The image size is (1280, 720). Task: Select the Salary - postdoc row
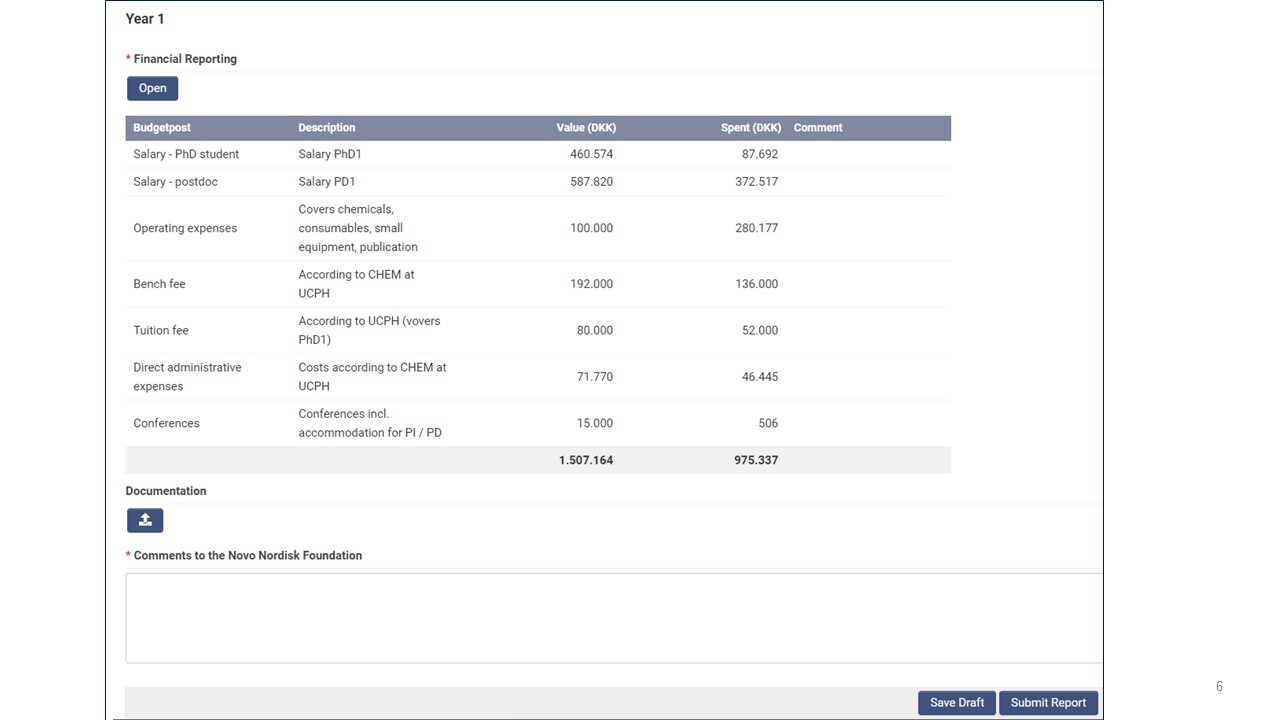[538, 182]
